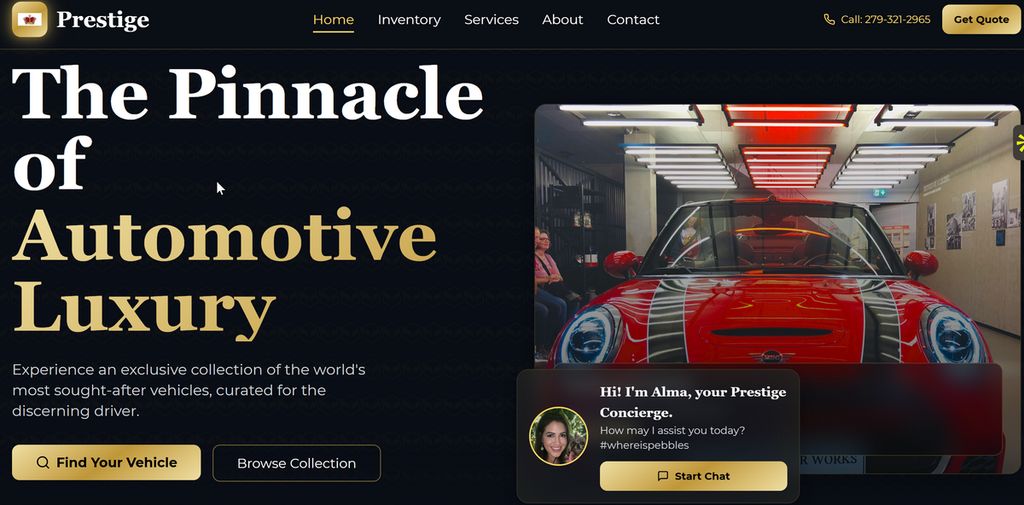Image resolution: width=1024 pixels, height=505 pixels.
Task: Click the Get Quote button
Action: [x=981, y=20]
